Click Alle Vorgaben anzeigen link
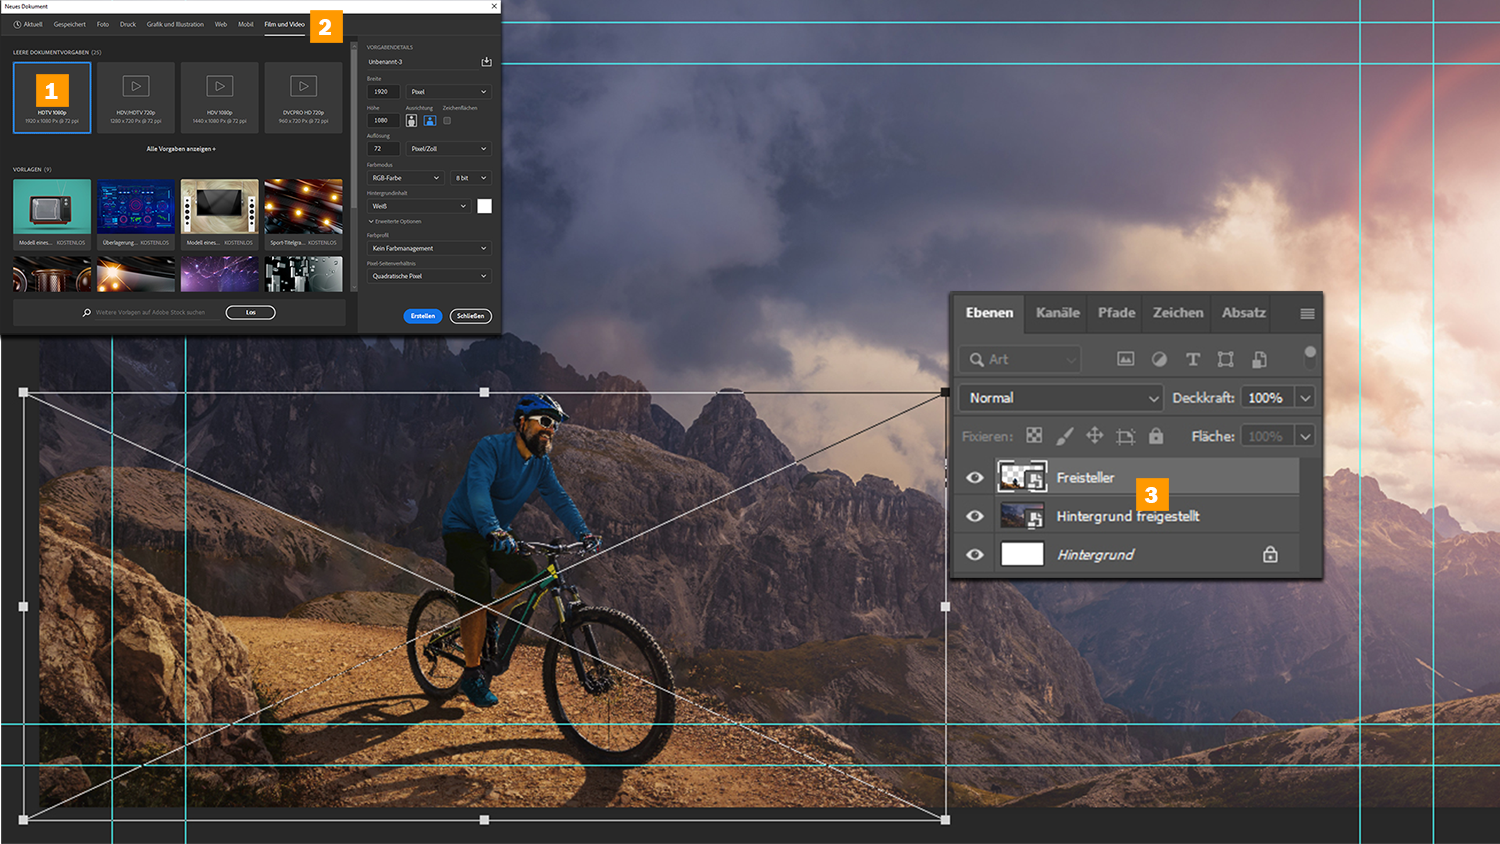The width and height of the screenshot is (1500, 844). [x=181, y=149]
